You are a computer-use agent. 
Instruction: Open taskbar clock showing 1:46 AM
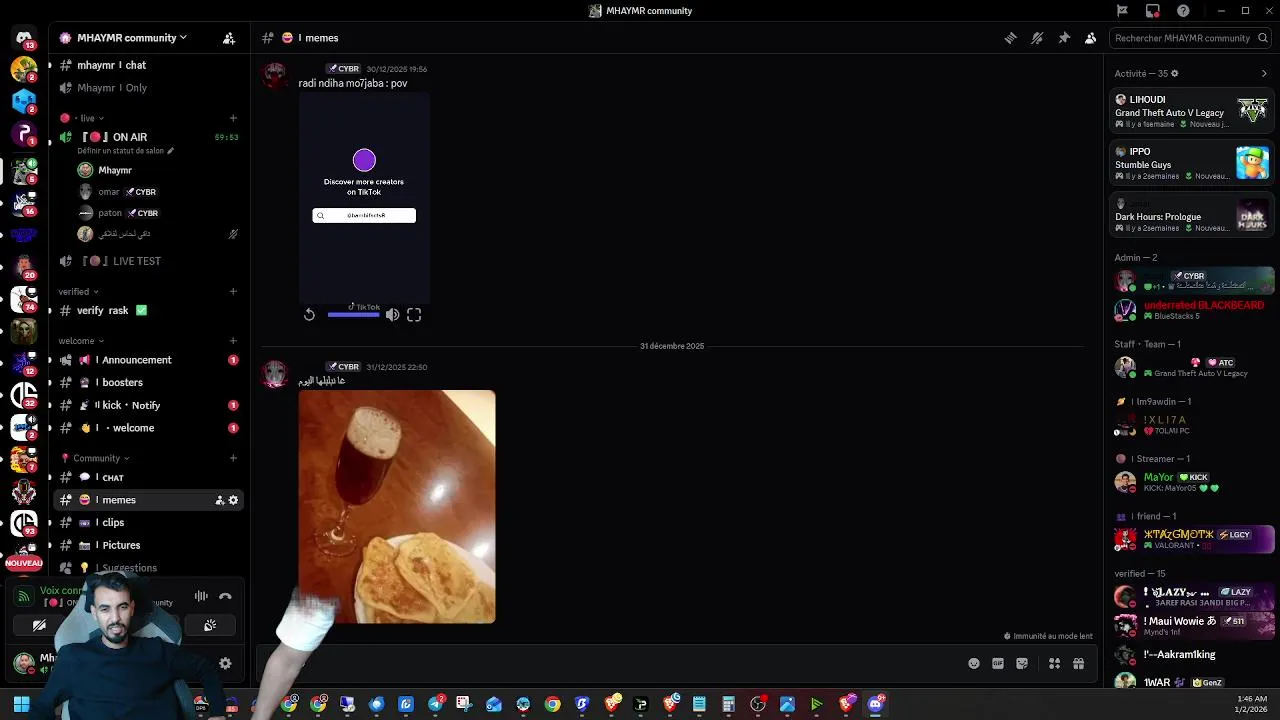point(1252,704)
